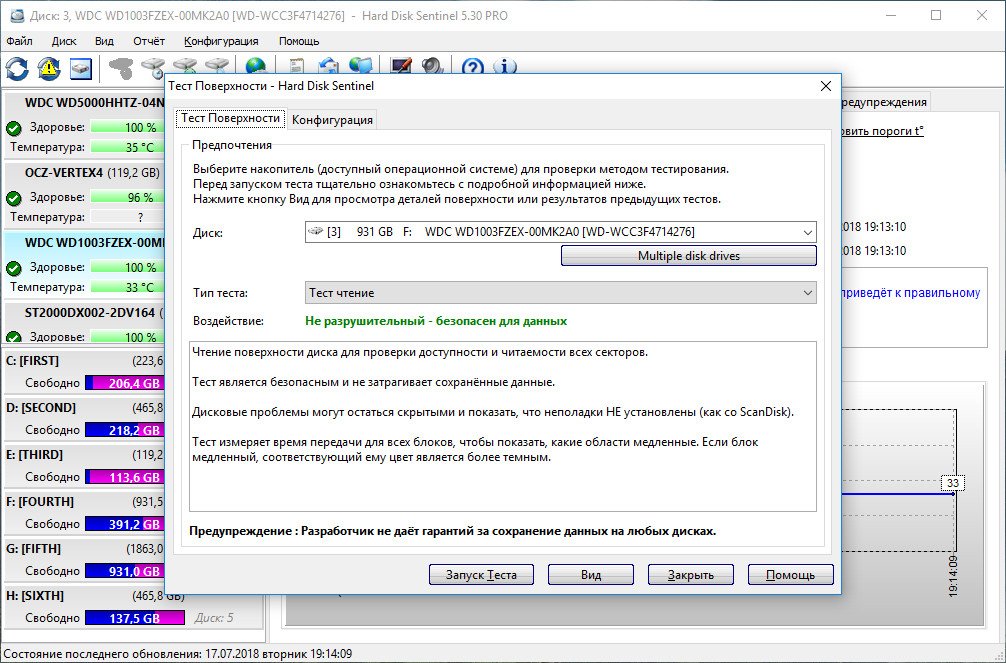Click the blue info 'i' toolbar icon
This screenshot has width=1006, height=663.
505,67
